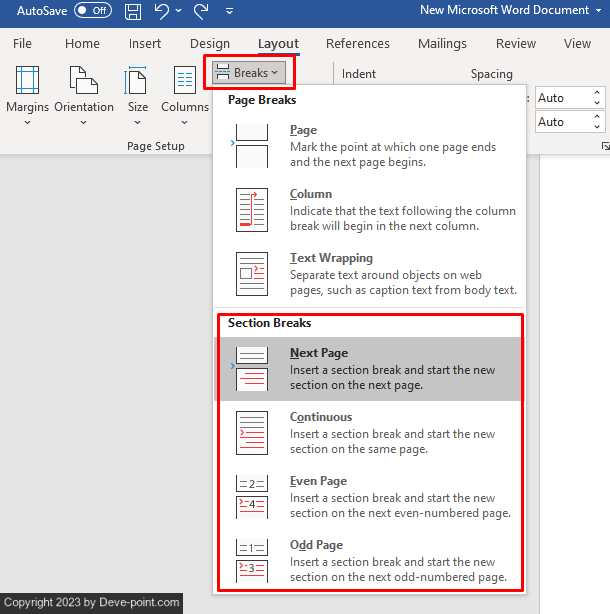Image resolution: width=610 pixels, height=614 pixels.
Task: Click the Undo arrow icon
Action: [162, 11]
